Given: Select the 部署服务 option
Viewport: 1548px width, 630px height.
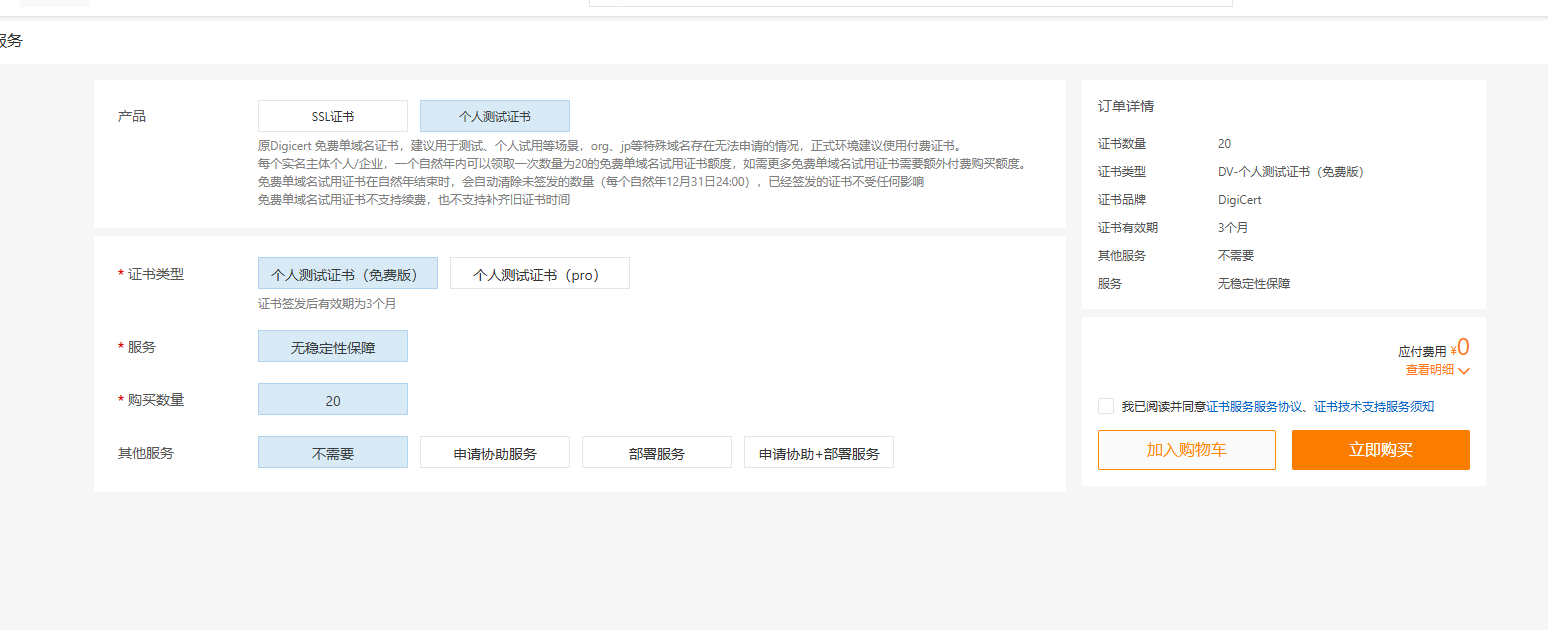Looking at the screenshot, I should click(x=656, y=453).
